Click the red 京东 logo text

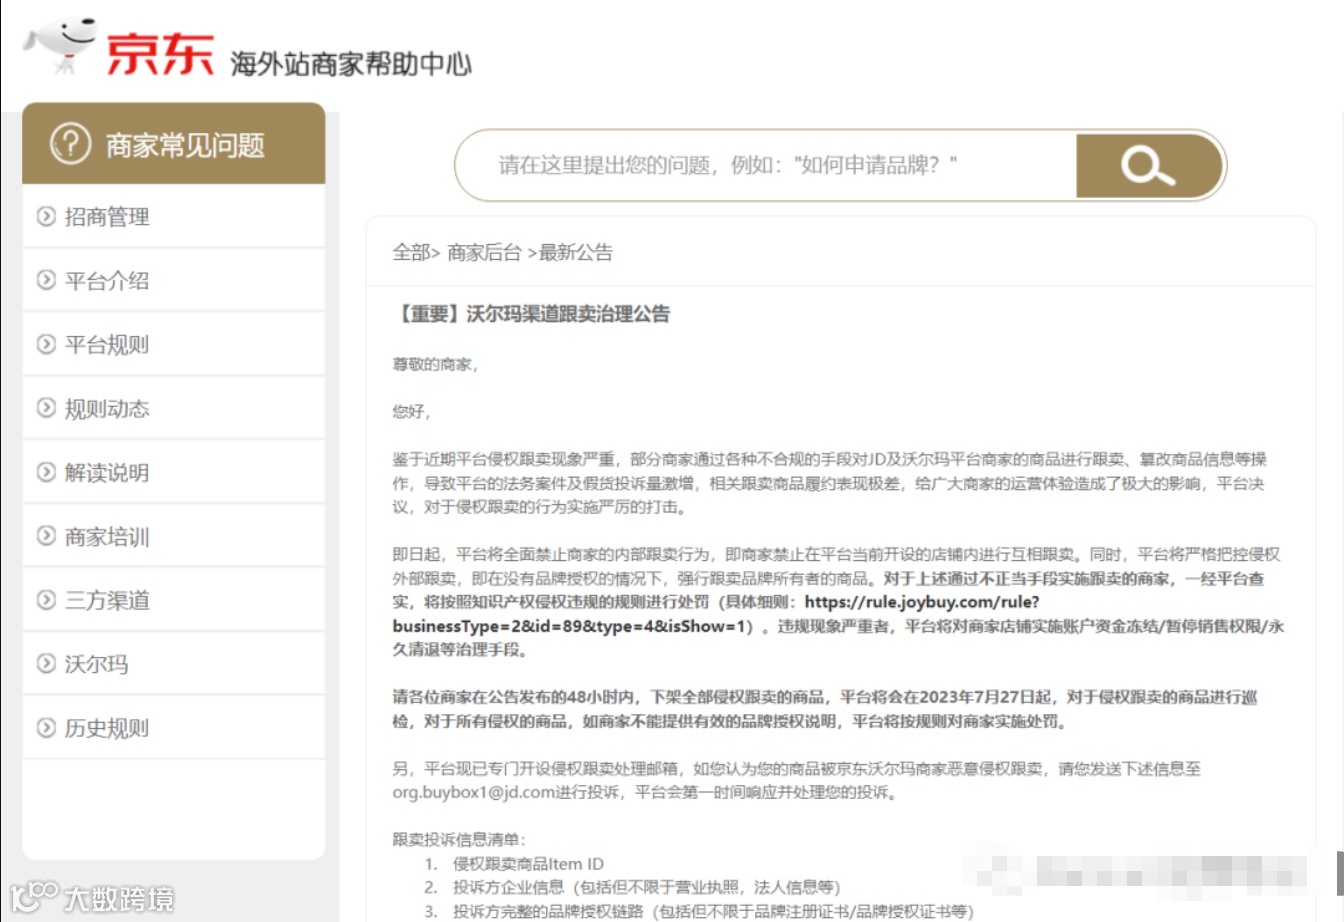160,53
